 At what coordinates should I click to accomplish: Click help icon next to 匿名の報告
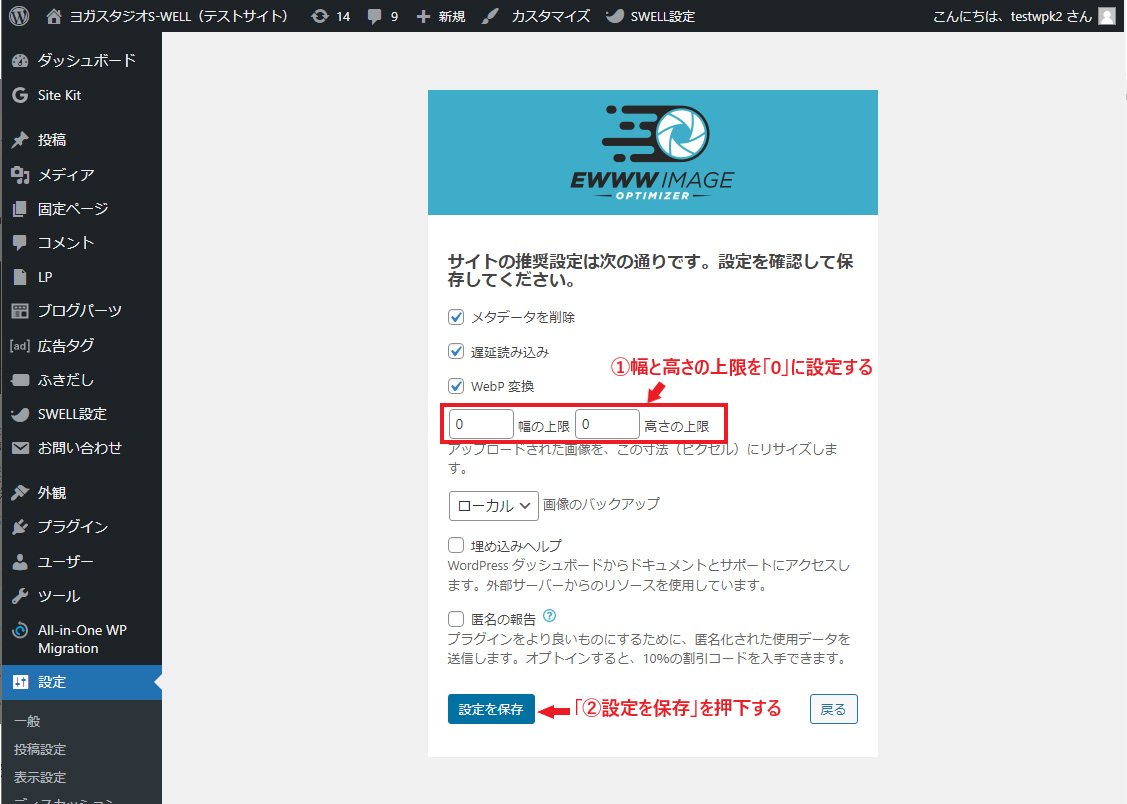point(550,616)
